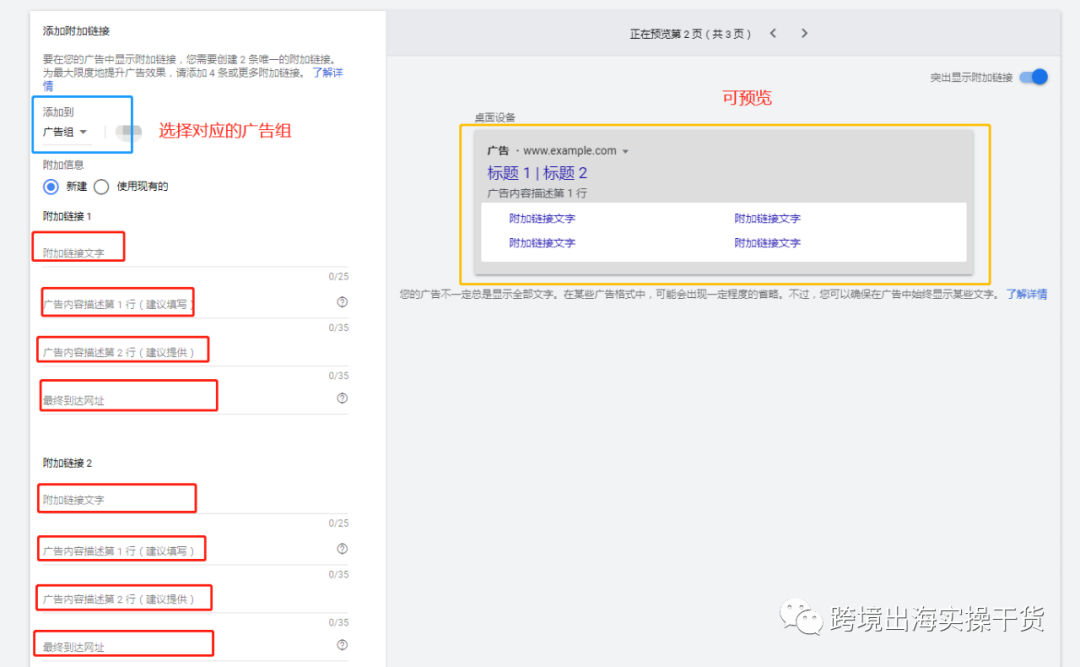
Task: Open help icon for 附加链接 2 description line 1
Action: [342, 548]
